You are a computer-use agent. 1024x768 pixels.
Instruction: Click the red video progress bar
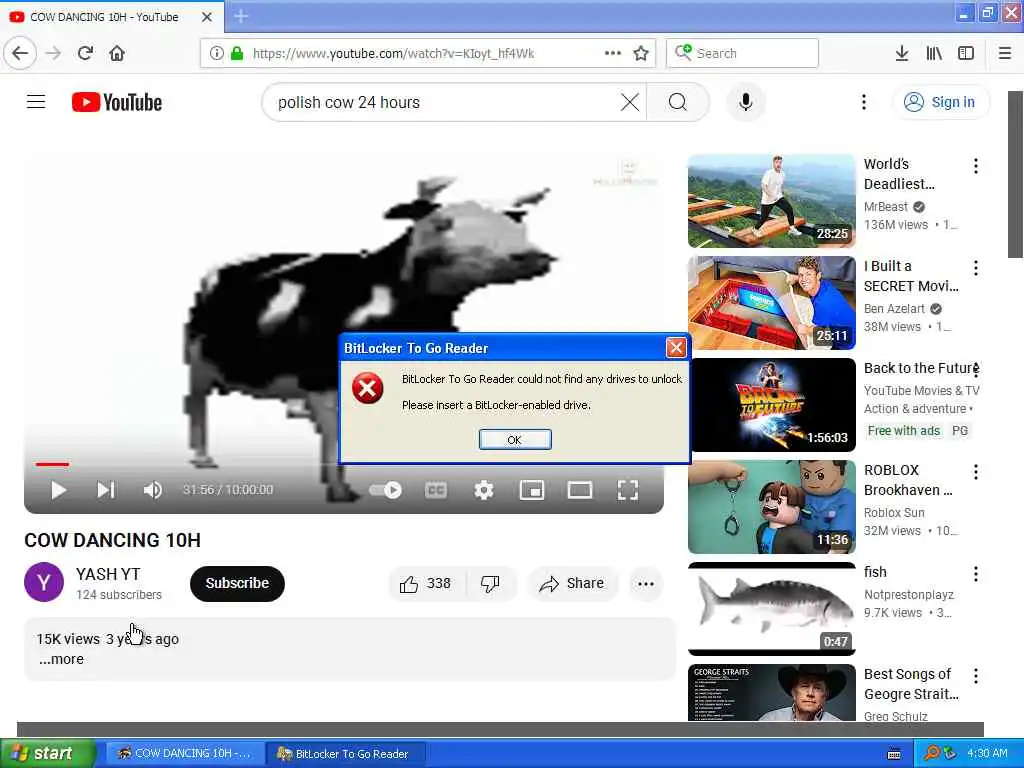52,464
